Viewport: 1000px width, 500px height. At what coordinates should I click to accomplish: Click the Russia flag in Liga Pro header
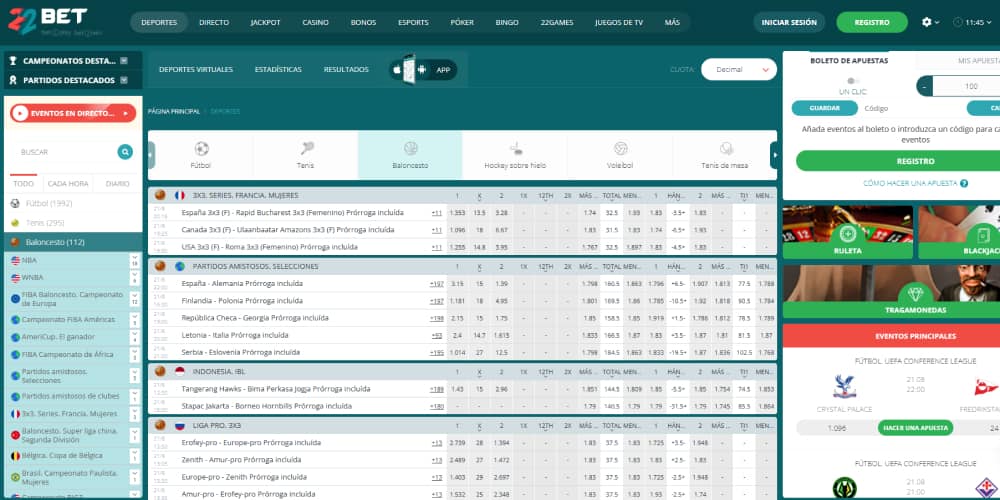(179, 425)
